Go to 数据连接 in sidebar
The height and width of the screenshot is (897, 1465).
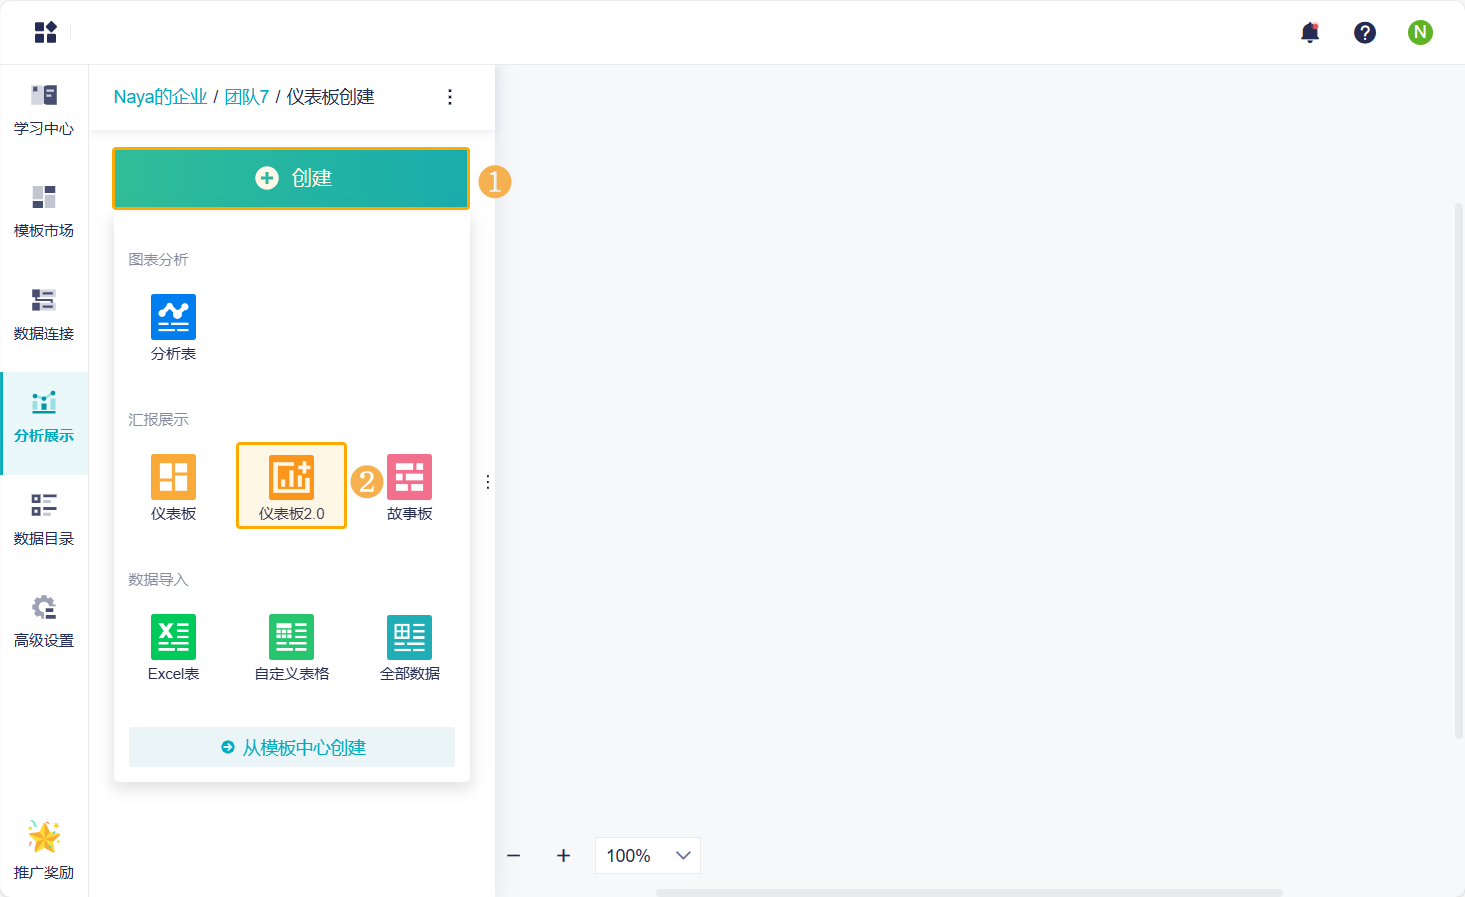point(44,315)
